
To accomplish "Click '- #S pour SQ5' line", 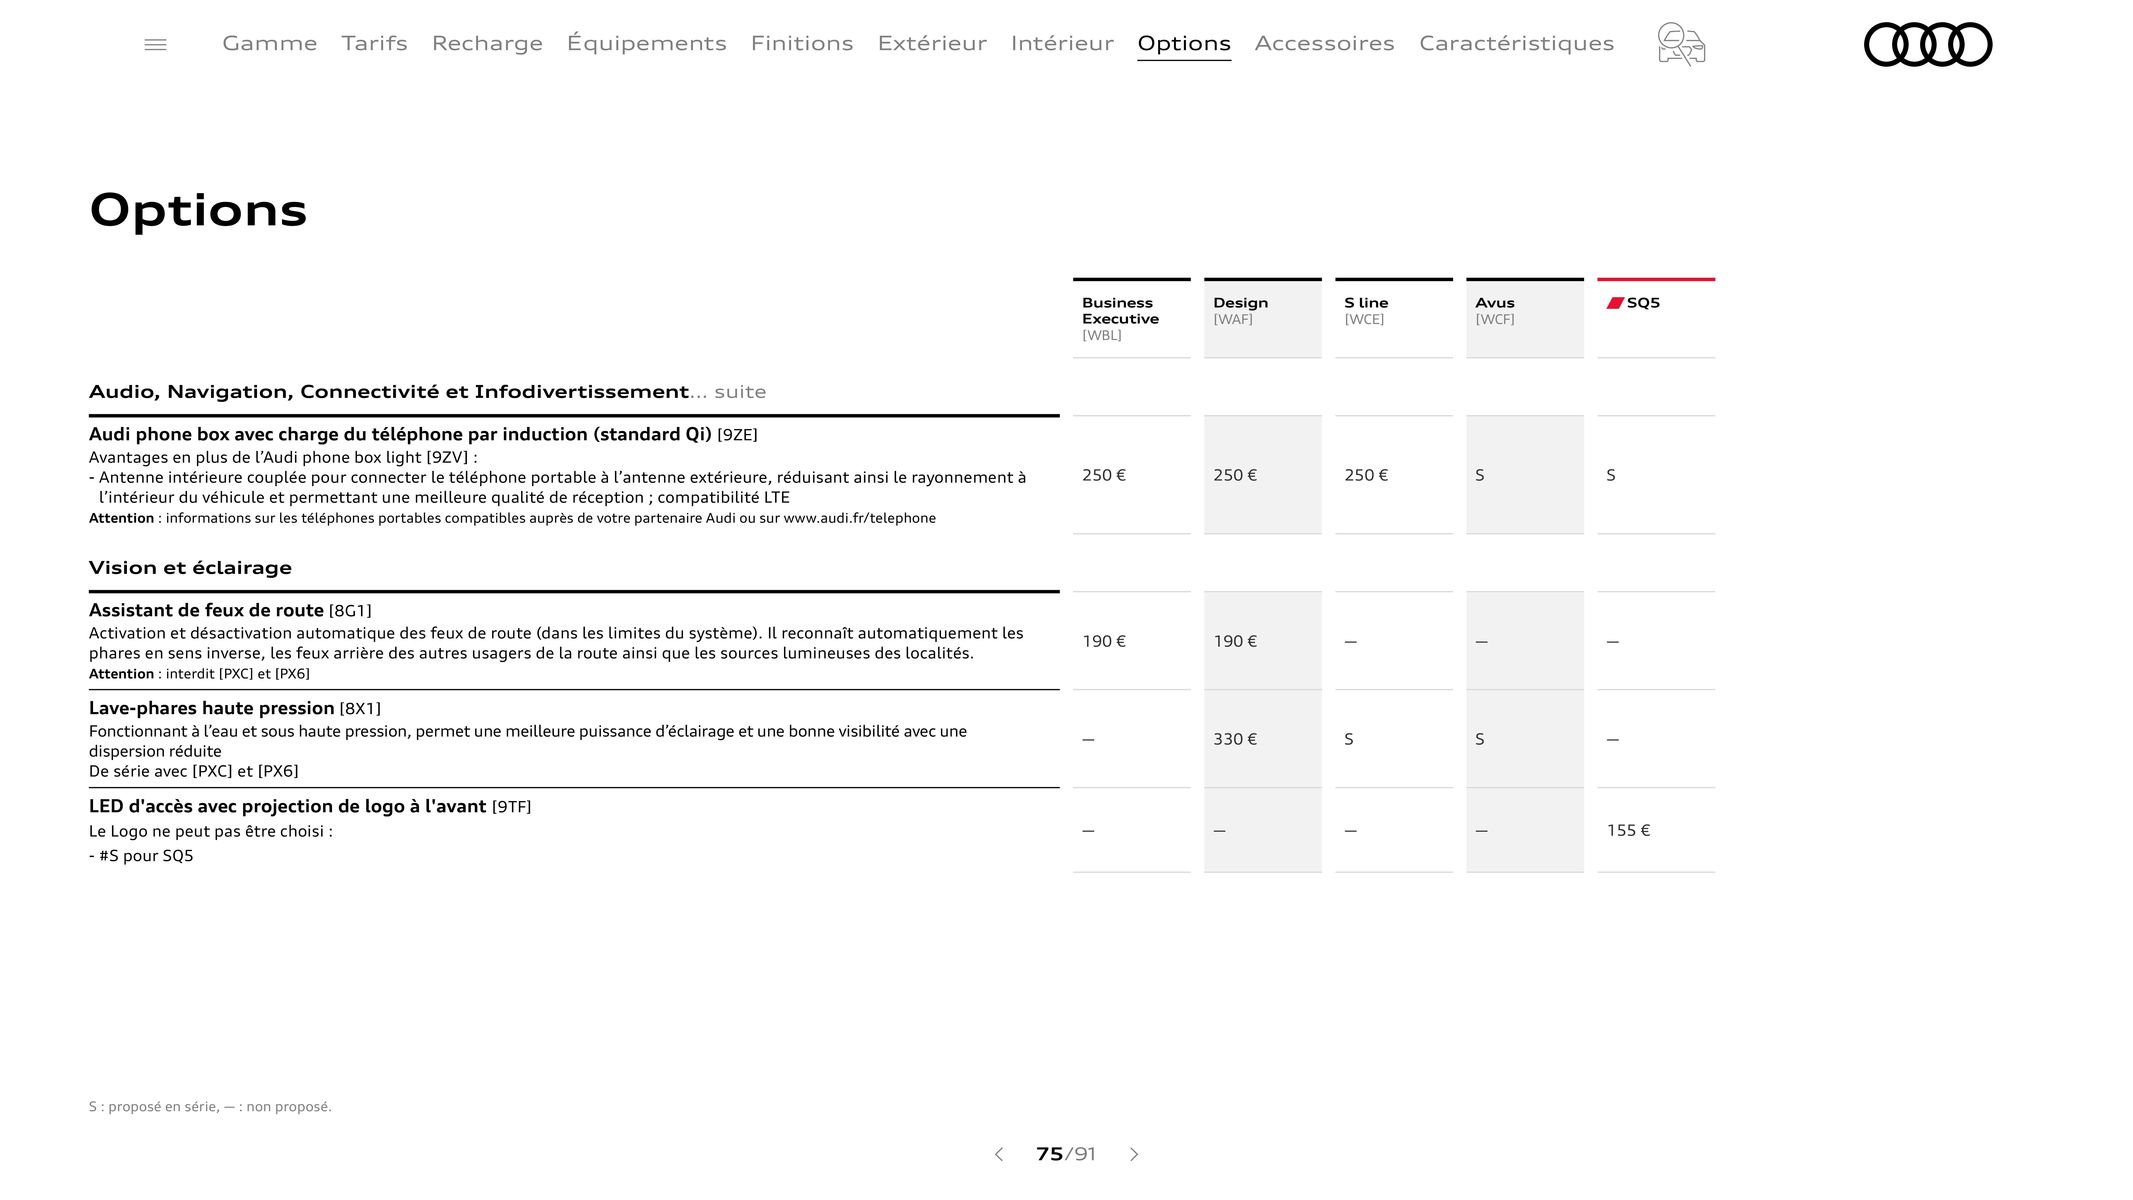I will [141, 856].
